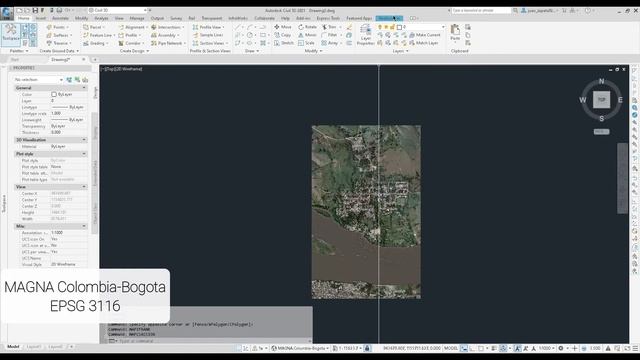Open the Home ribbon tab

click(x=24, y=18)
